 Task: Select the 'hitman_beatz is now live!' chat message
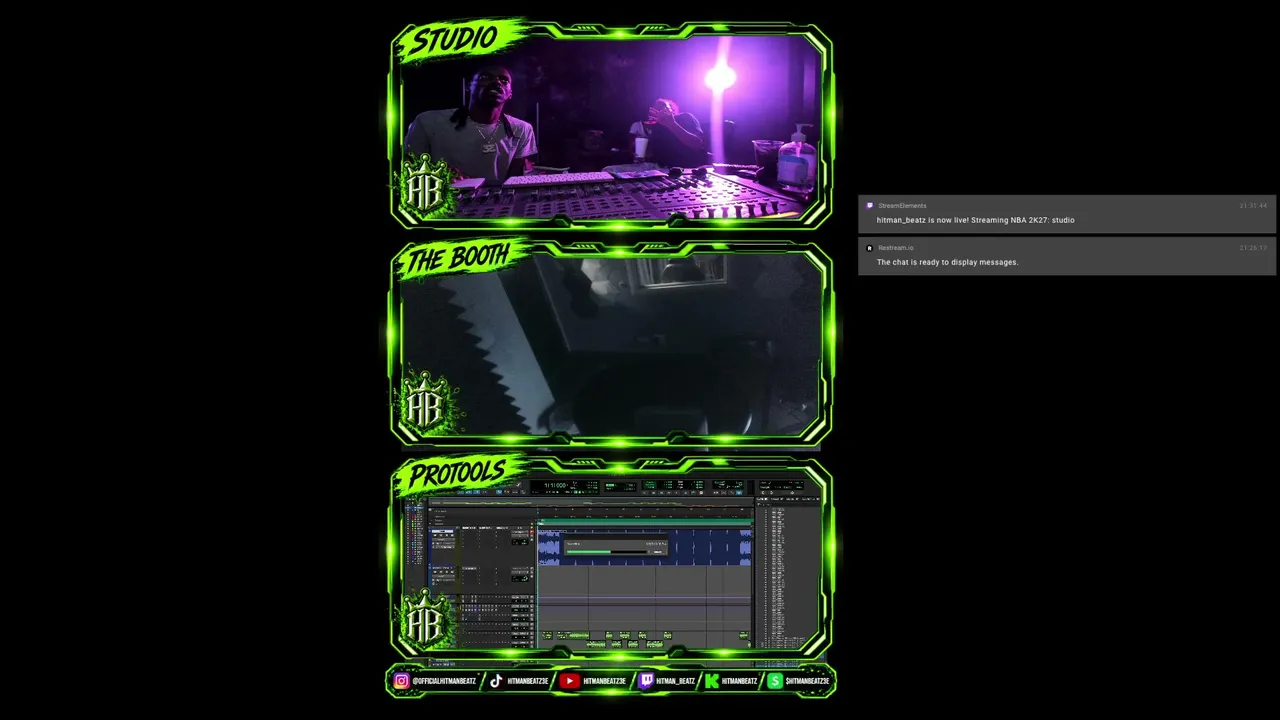coord(976,220)
